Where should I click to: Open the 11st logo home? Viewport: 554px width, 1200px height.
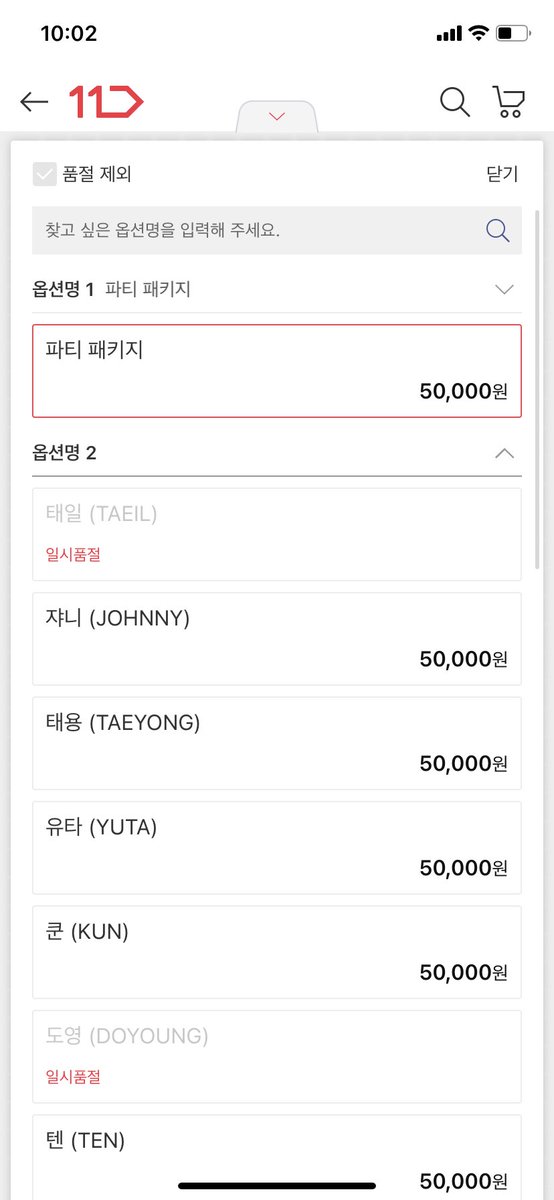[x=106, y=102]
